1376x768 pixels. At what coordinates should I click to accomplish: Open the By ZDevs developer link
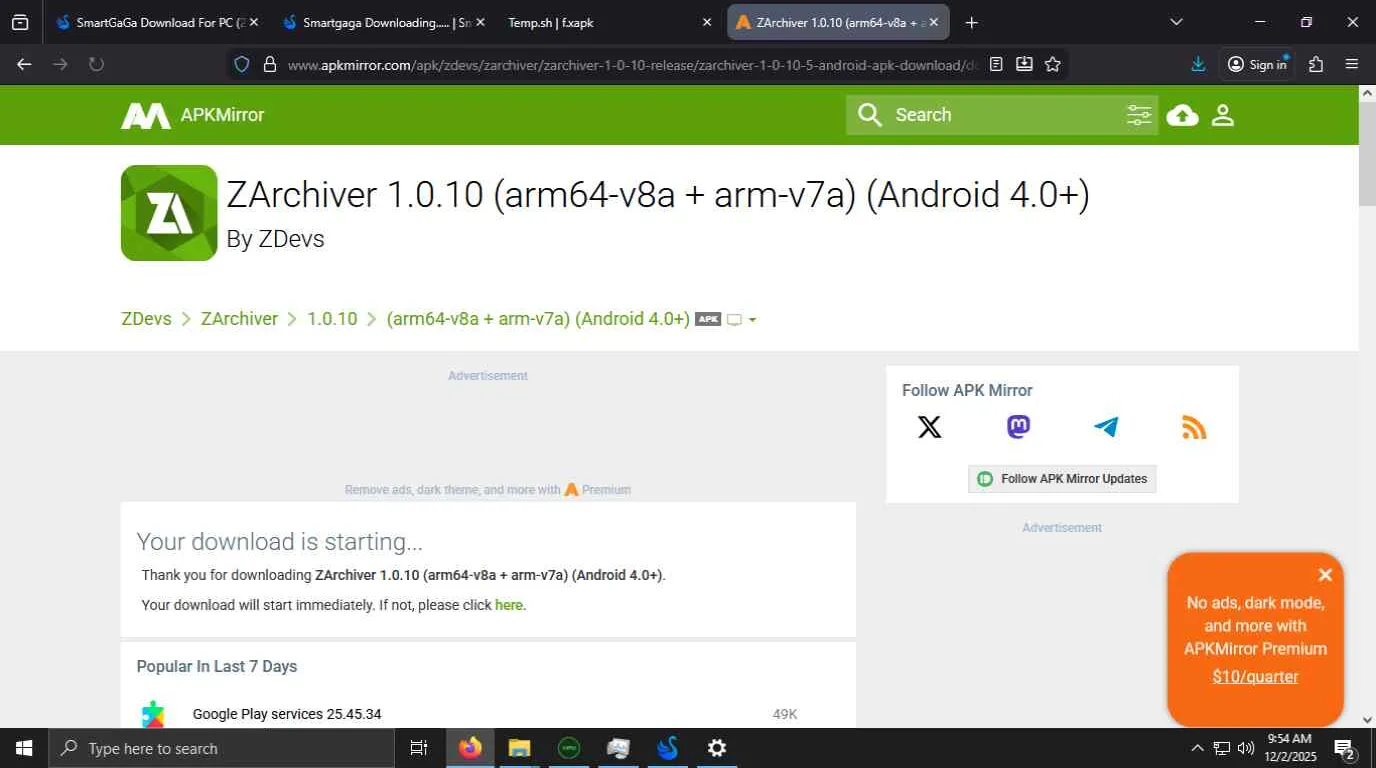276,239
